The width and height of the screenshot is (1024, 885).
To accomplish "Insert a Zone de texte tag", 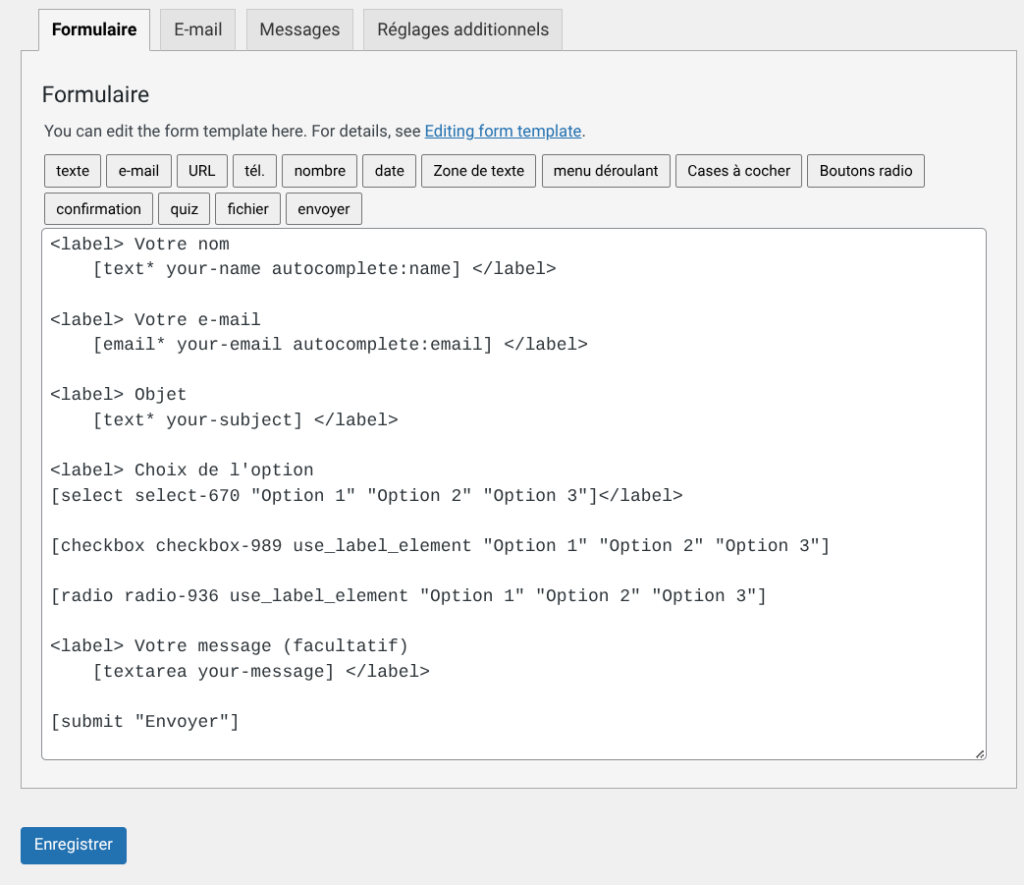I will coord(478,171).
